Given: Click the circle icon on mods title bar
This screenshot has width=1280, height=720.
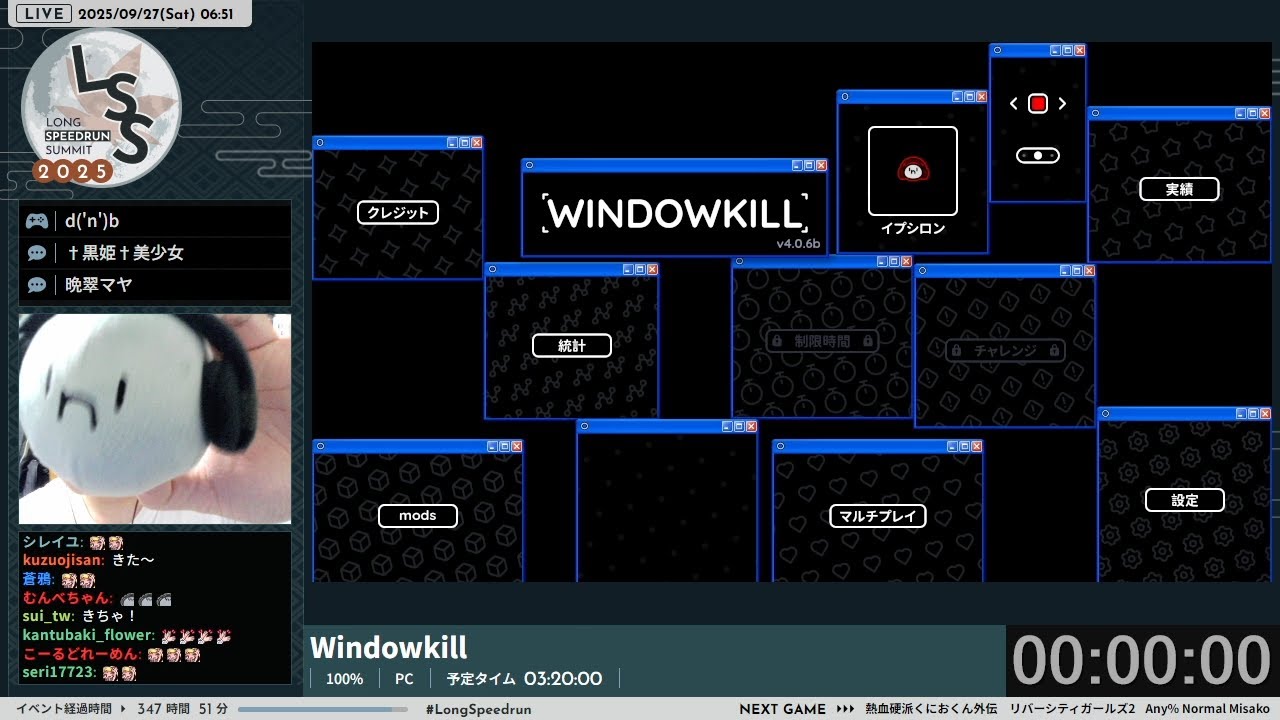Looking at the screenshot, I should click(320, 446).
